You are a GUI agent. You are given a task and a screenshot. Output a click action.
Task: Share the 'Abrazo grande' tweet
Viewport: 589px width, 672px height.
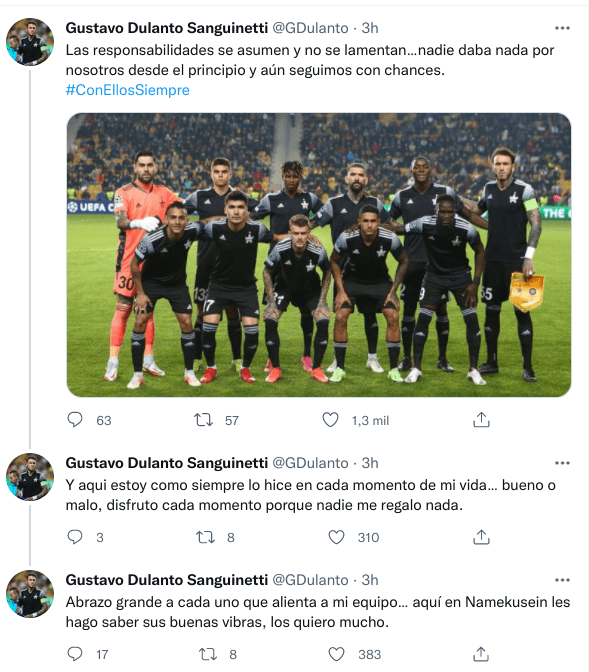481,654
